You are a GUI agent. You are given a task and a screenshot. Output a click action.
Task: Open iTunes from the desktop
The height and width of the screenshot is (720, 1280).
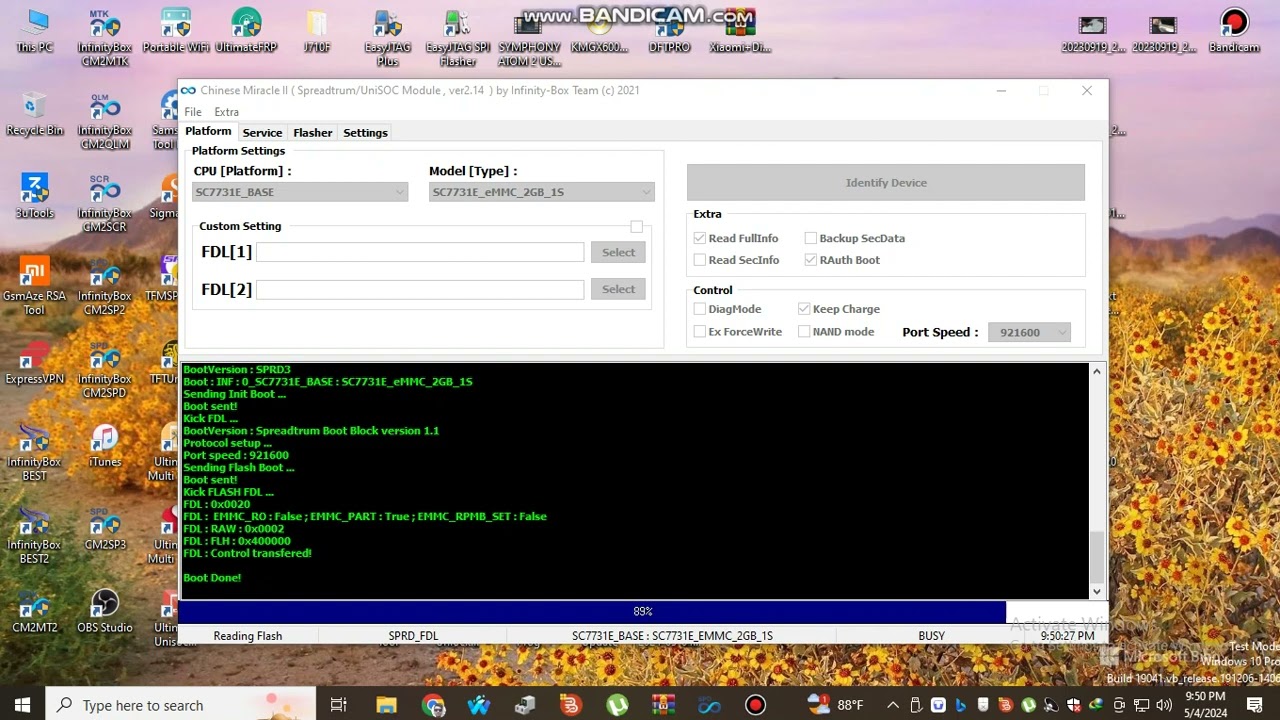click(x=104, y=446)
